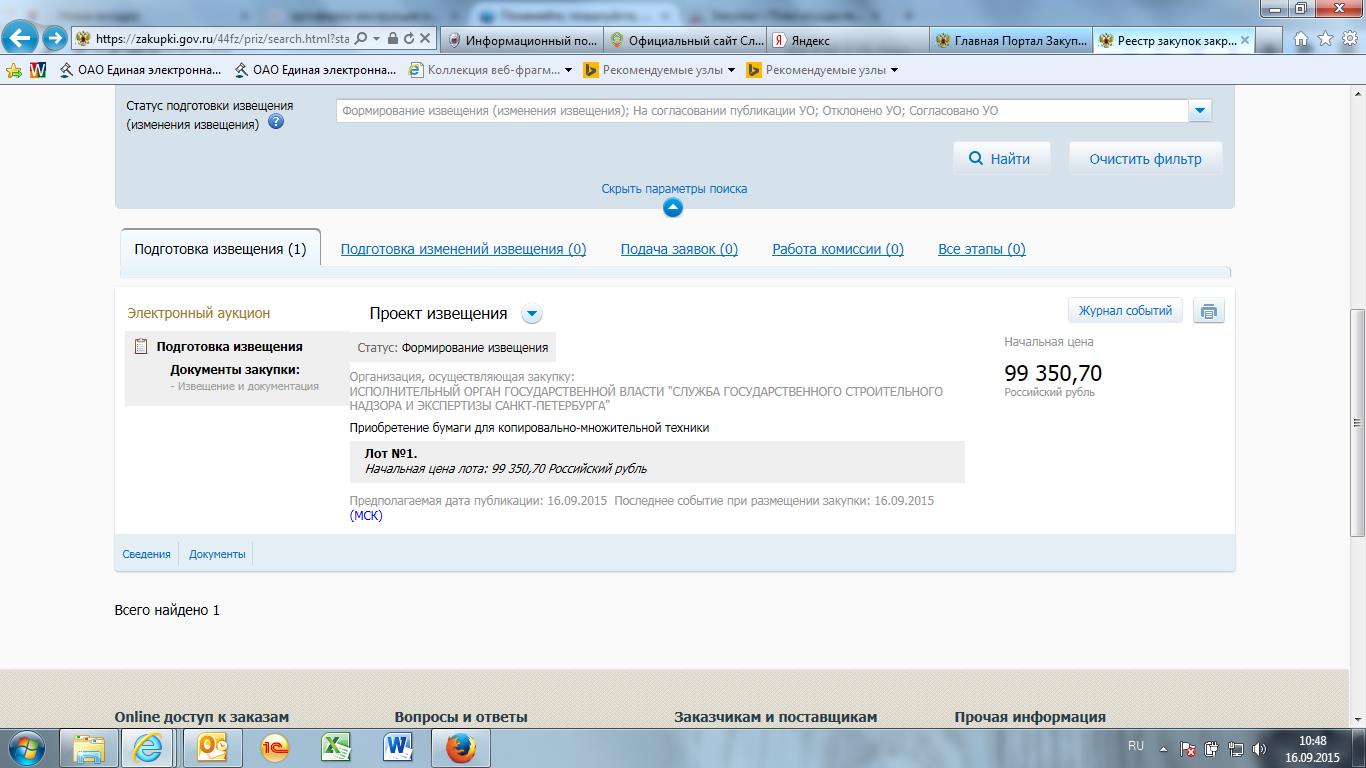
Task: Click the clock showing 10:48
Action: click(x=1312, y=741)
